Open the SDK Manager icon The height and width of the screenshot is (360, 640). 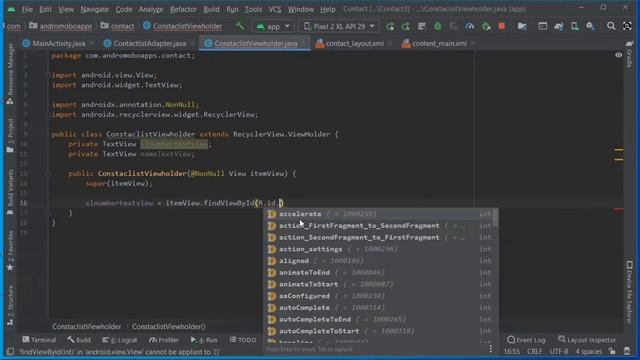point(590,27)
